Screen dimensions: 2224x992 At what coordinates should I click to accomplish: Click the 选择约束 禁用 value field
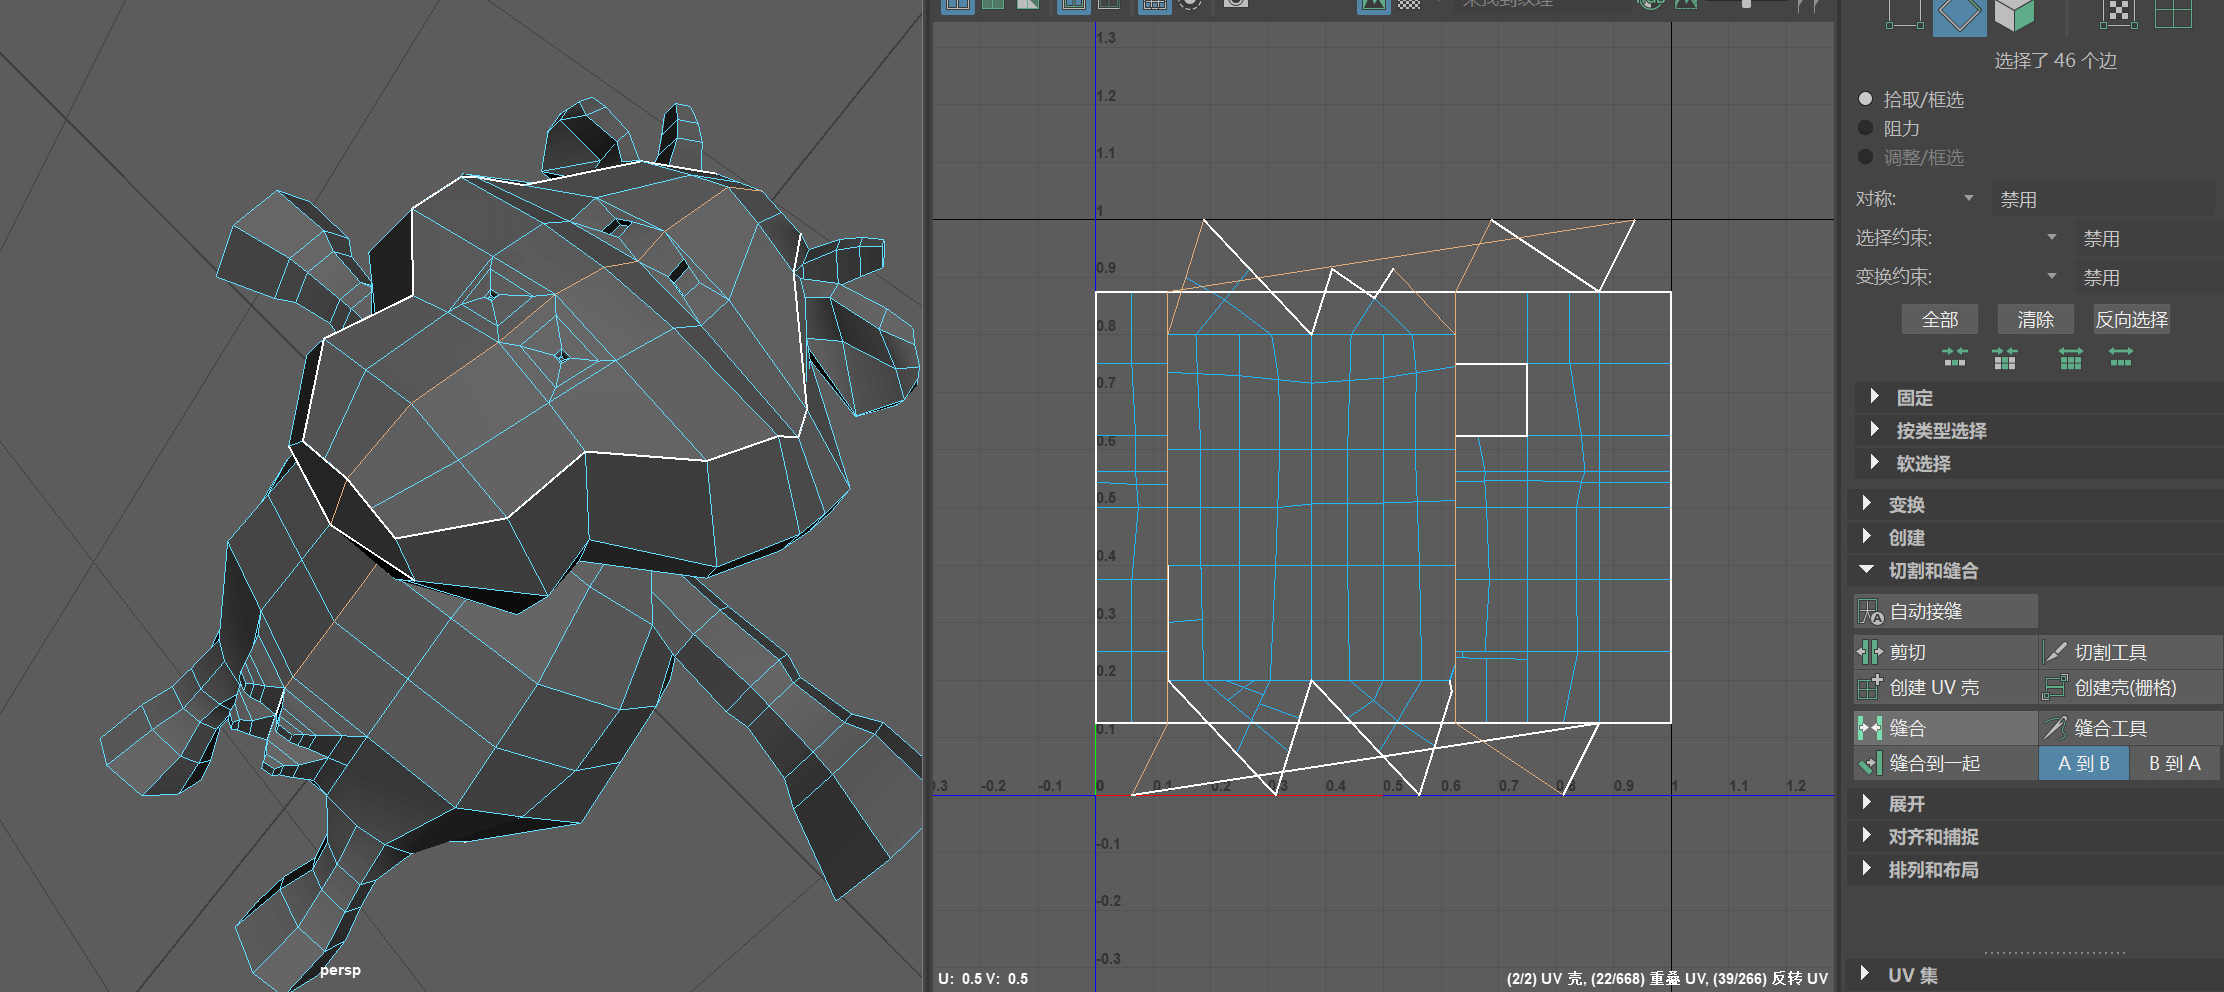pyautogui.click(x=2145, y=238)
